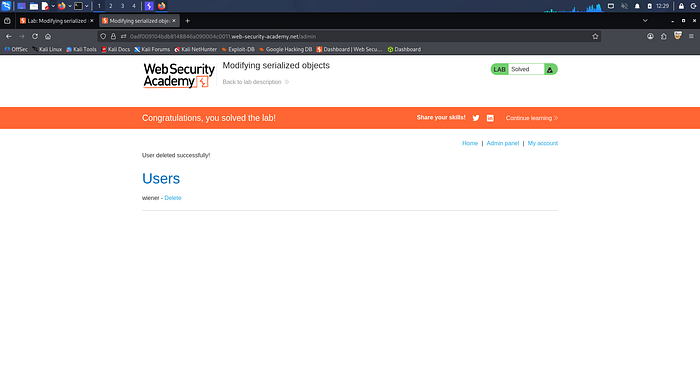
Task: Follow 'Back to lab description' link
Action: coord(256,82)
